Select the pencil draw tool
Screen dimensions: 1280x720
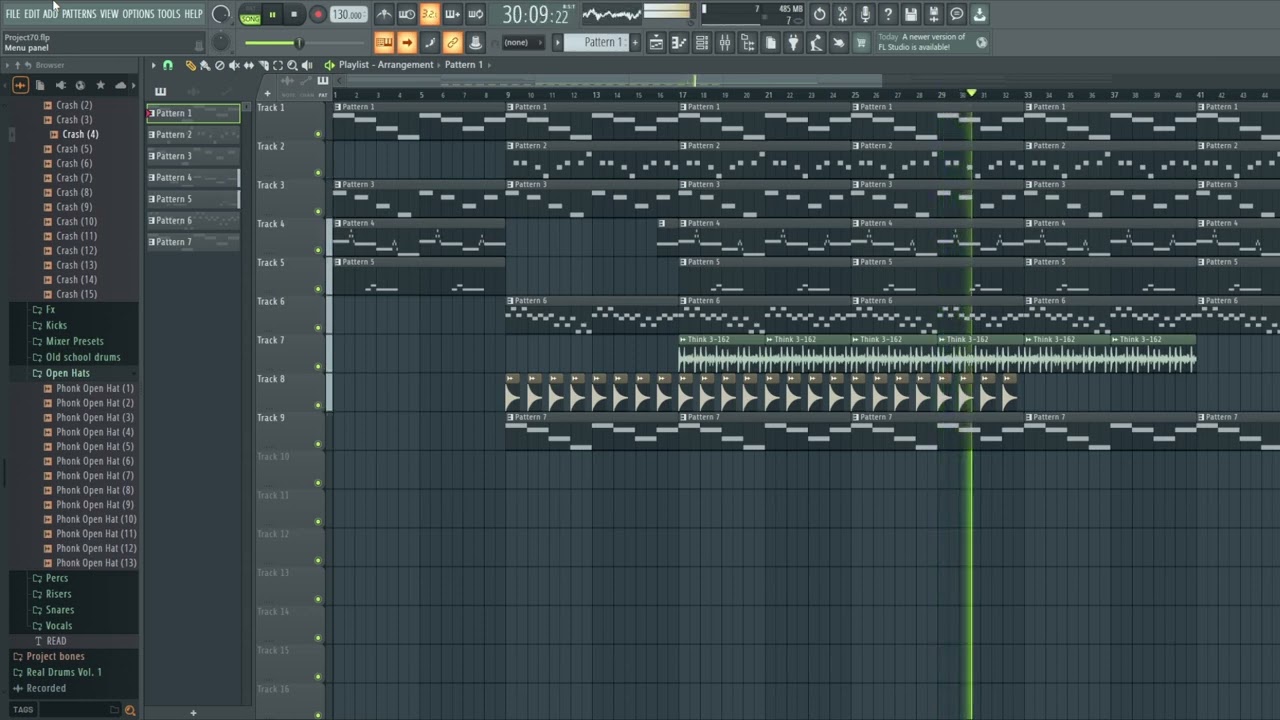(190, 65)
